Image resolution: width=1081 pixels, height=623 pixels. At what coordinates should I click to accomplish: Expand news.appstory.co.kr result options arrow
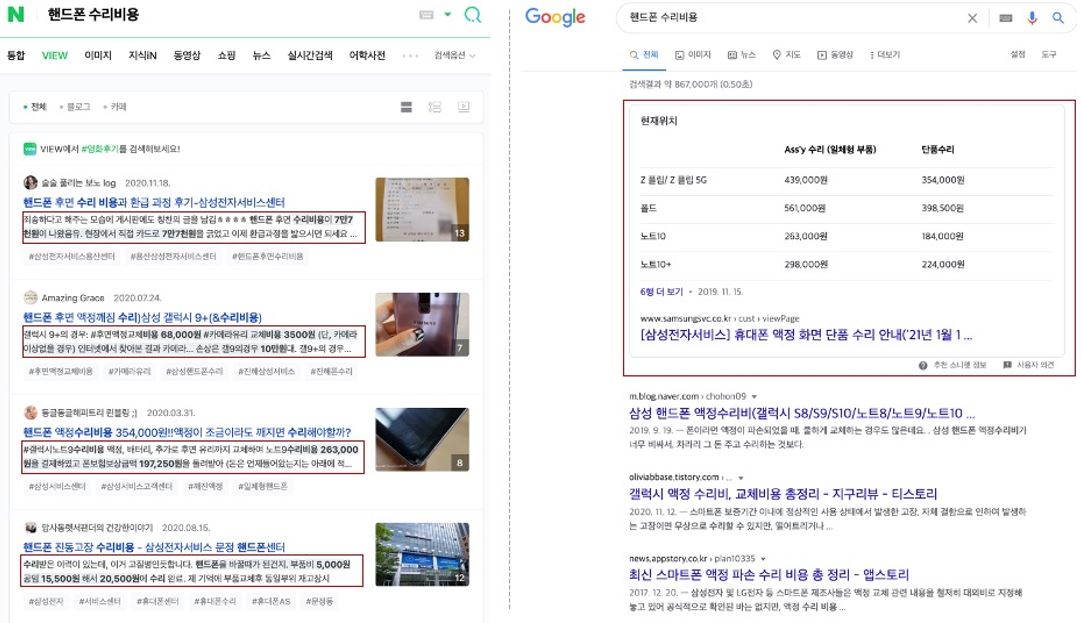pos(763,559)
